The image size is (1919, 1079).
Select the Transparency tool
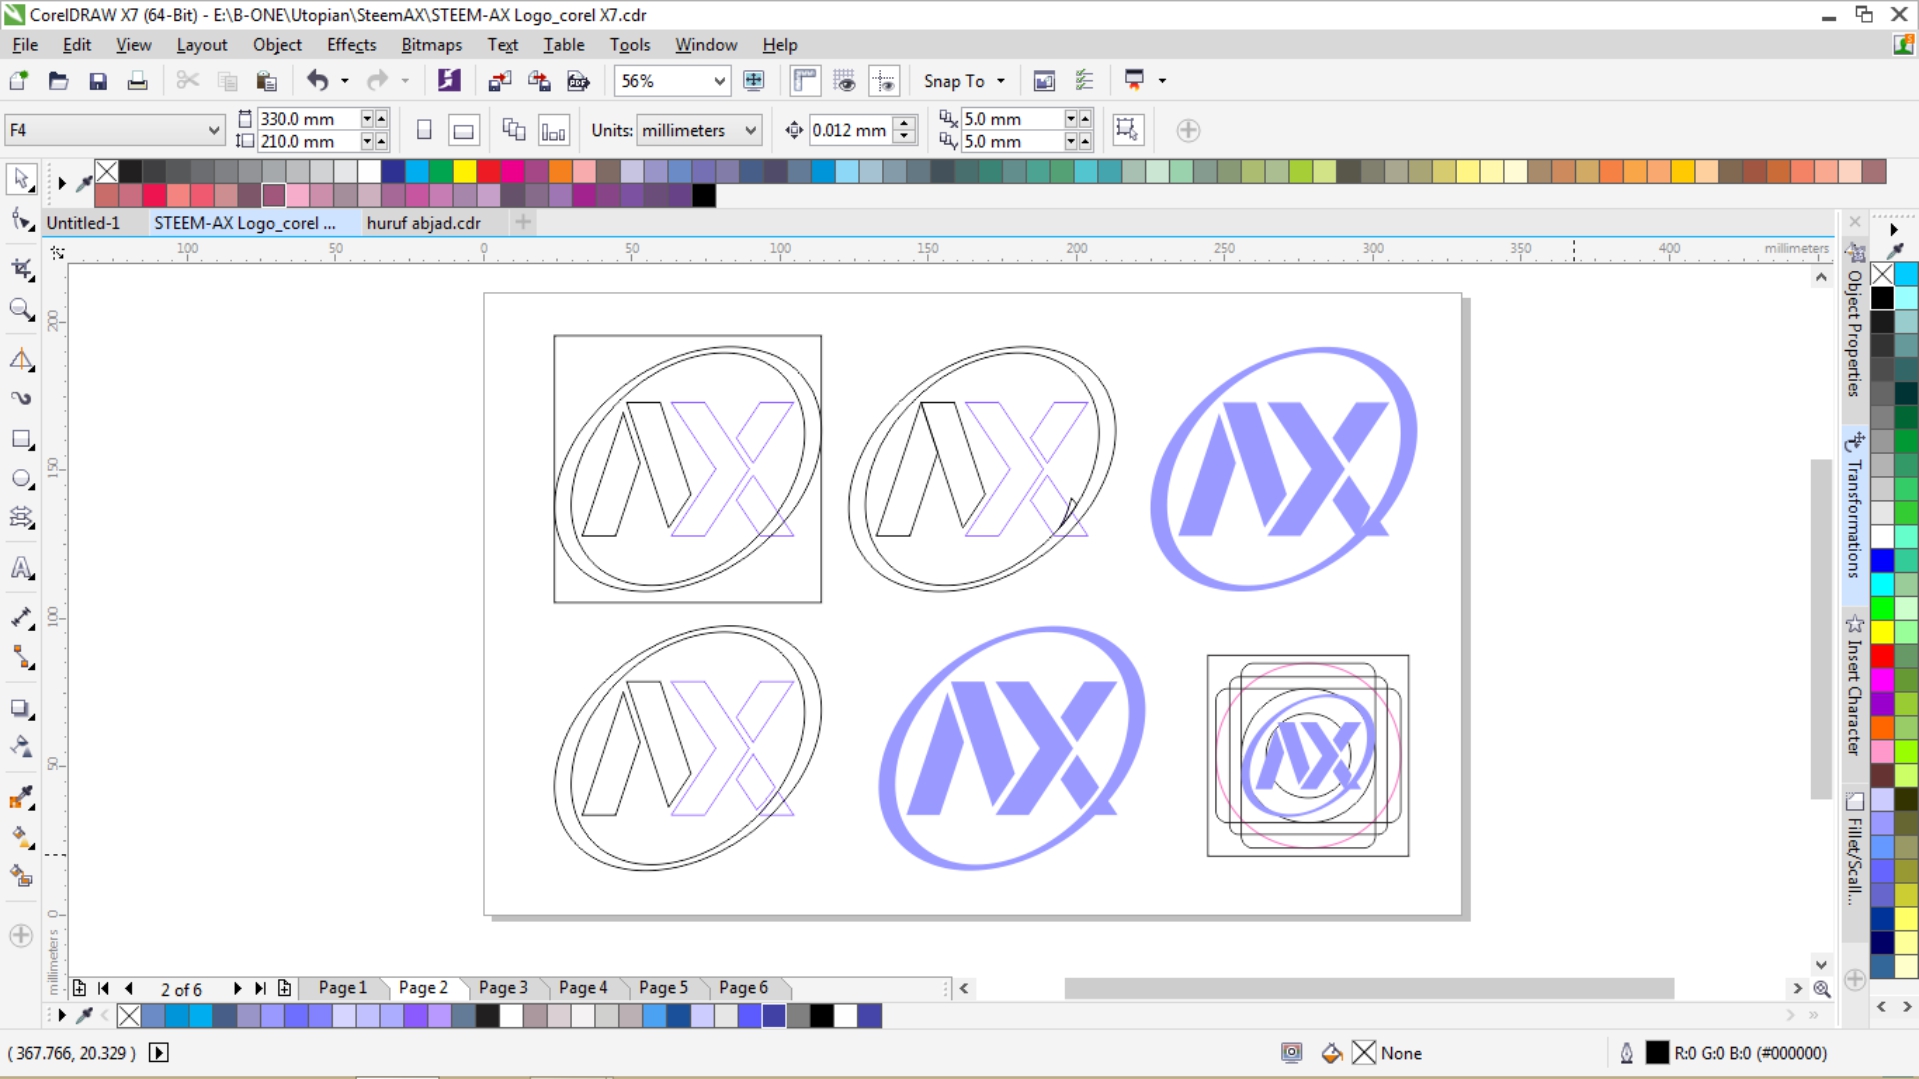coord(21,747)
